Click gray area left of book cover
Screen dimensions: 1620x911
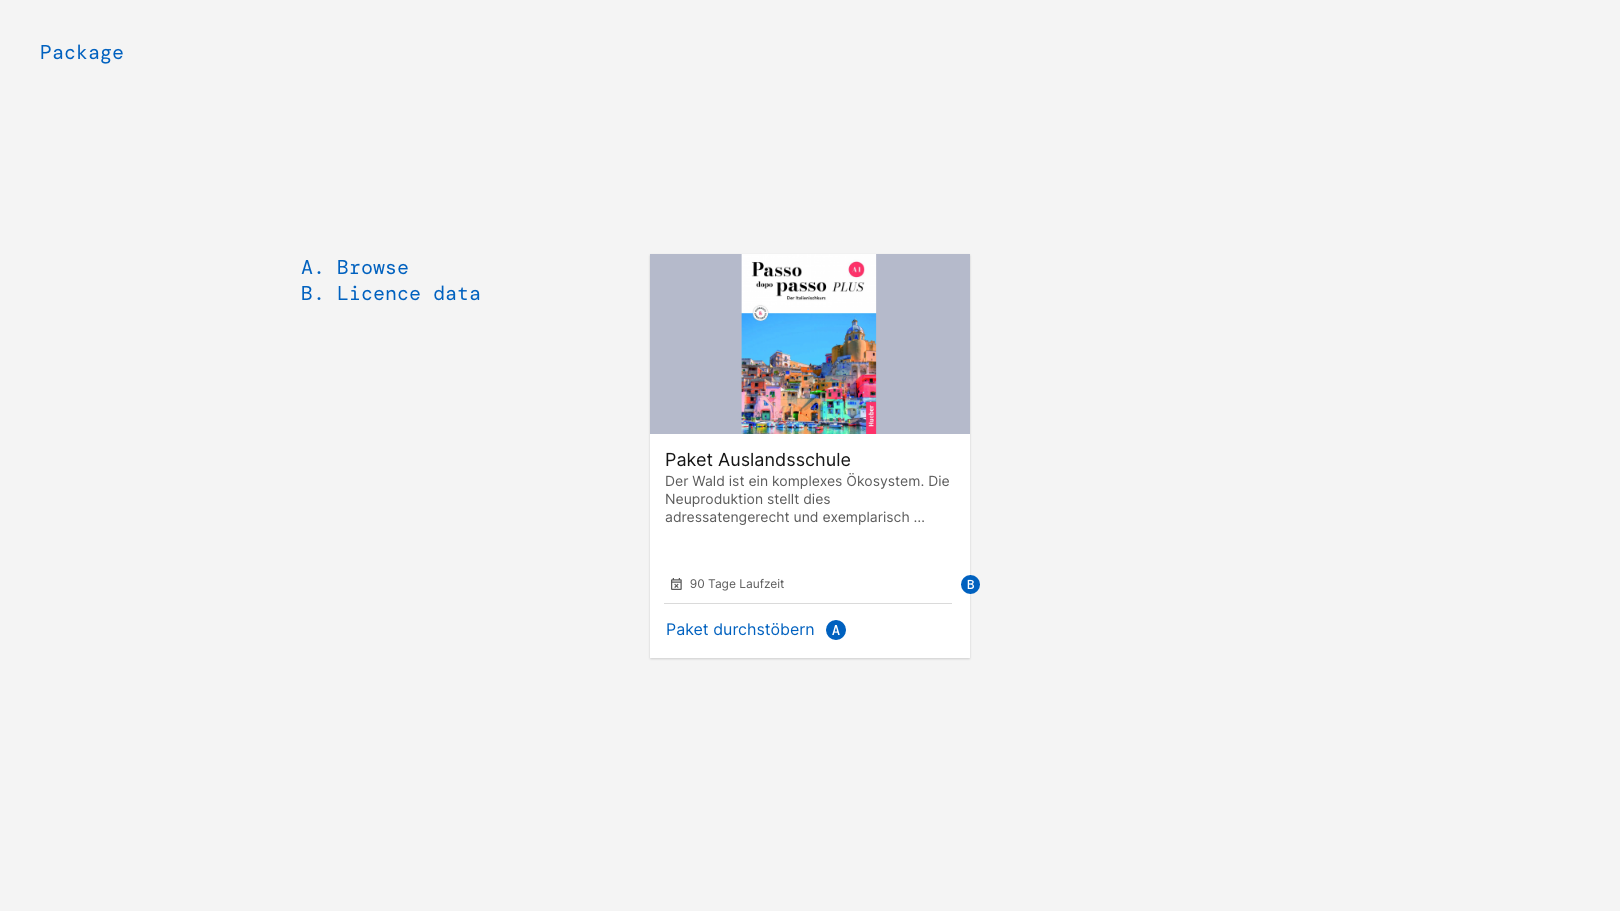695,344
